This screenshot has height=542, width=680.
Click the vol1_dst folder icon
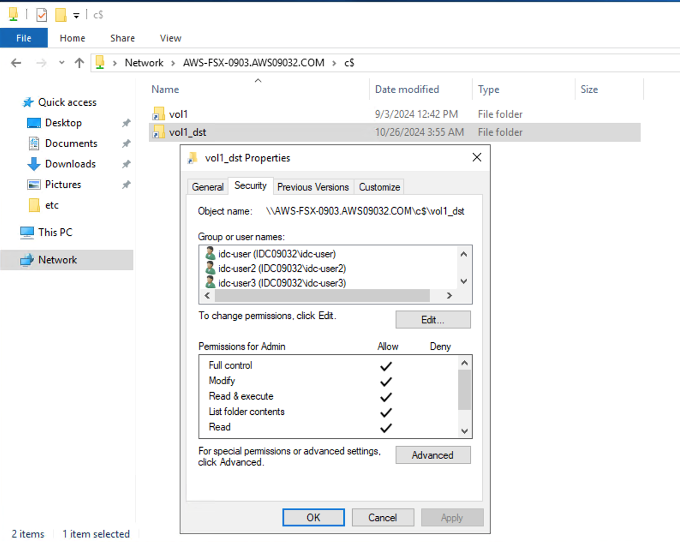click(158, 132)
